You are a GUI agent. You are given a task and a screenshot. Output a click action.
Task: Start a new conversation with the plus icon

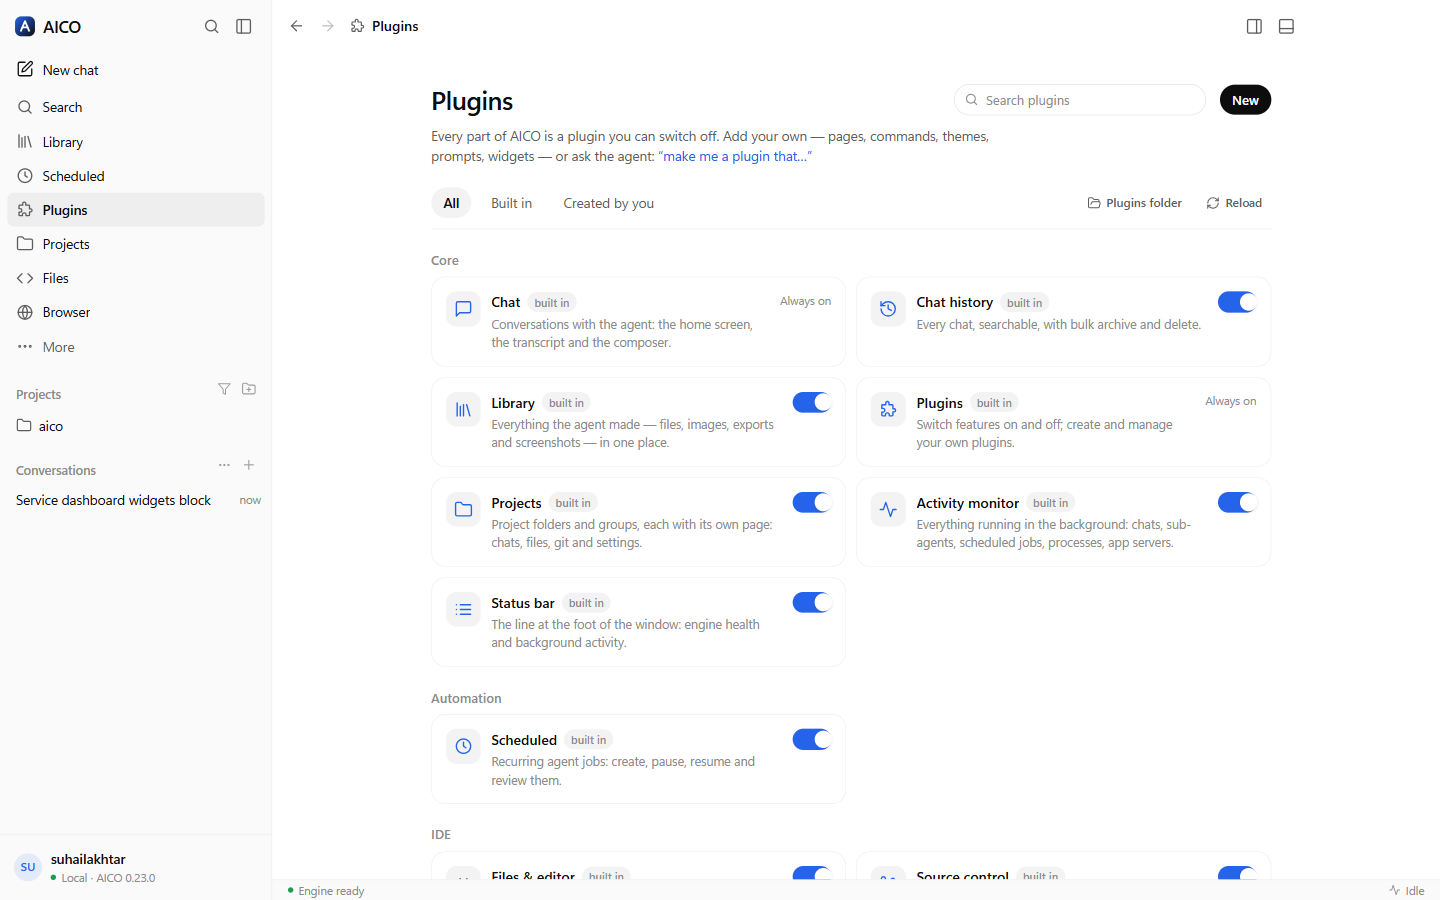point(249,465)
